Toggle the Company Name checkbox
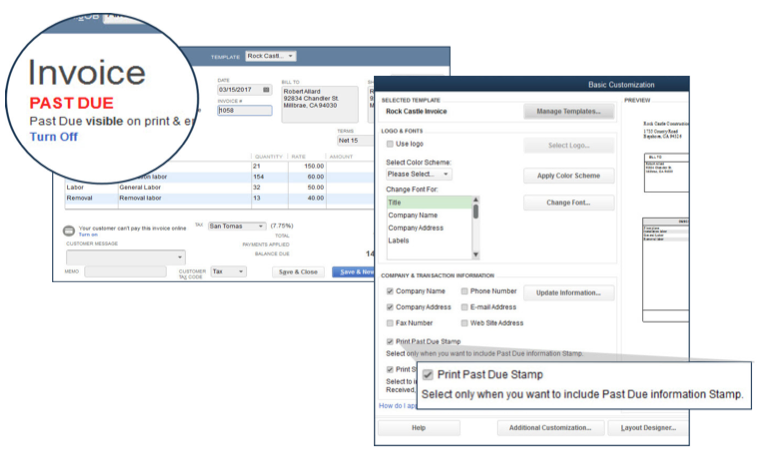The height and width of the screenshot is (453, 768). tap(390, 291)
